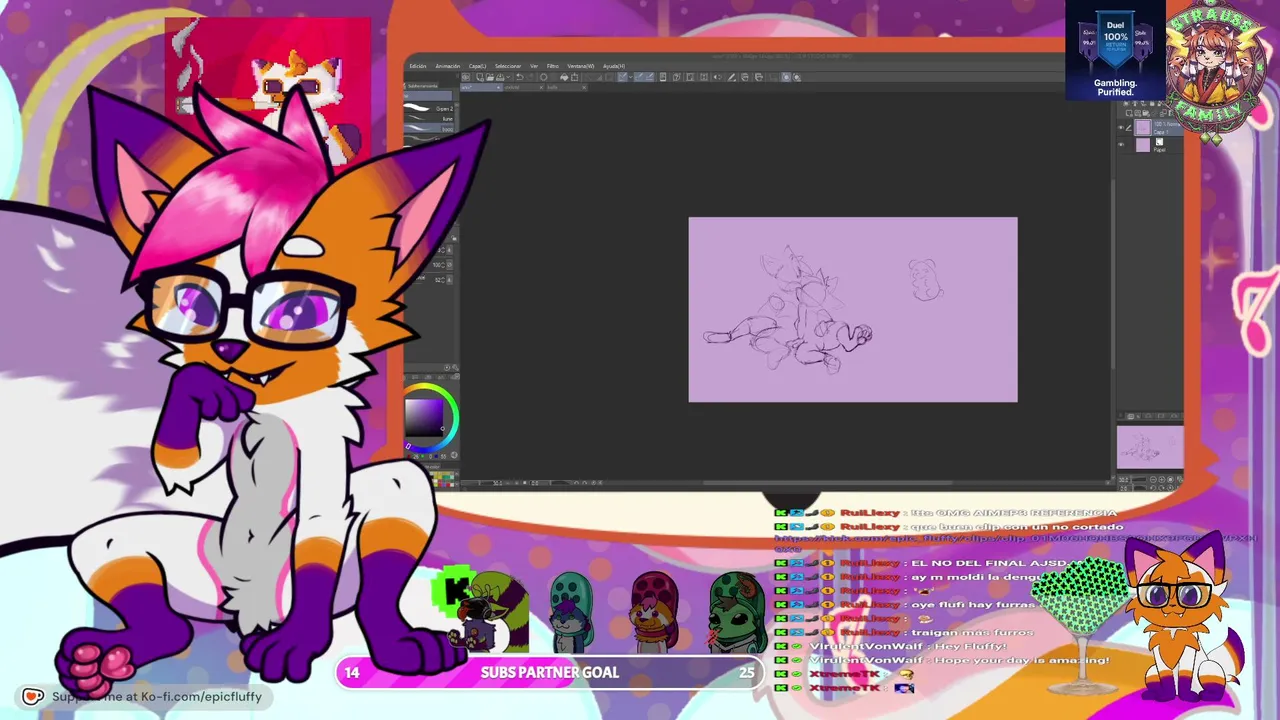1280x720 pixels.
Task: Click the Clip Studio launcher icon in toolbar
Action: [x=466, y=77]
